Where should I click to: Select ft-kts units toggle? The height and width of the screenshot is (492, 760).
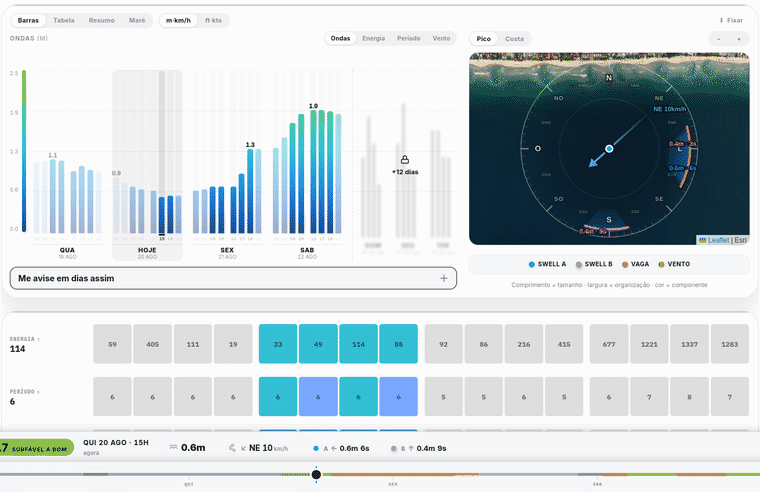[x=213, y=20]
